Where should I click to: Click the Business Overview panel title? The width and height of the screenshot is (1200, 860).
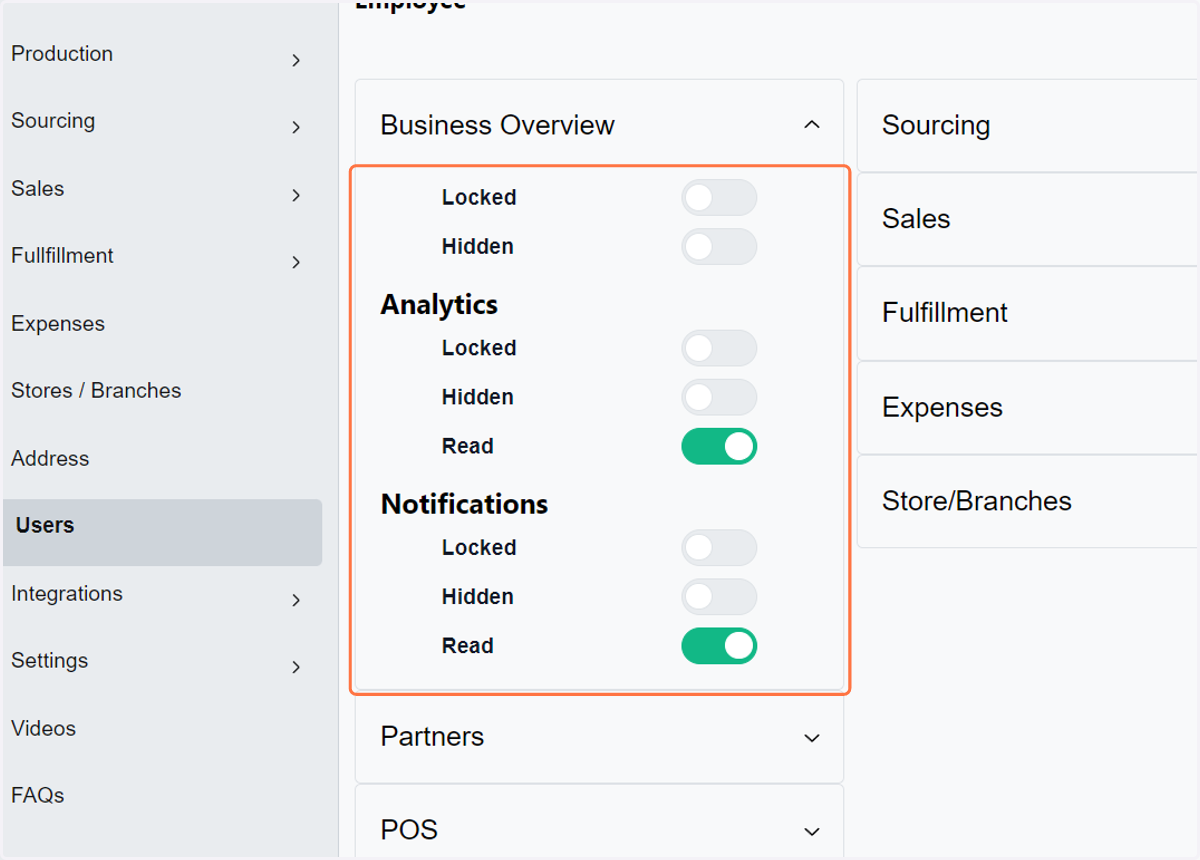497,125
